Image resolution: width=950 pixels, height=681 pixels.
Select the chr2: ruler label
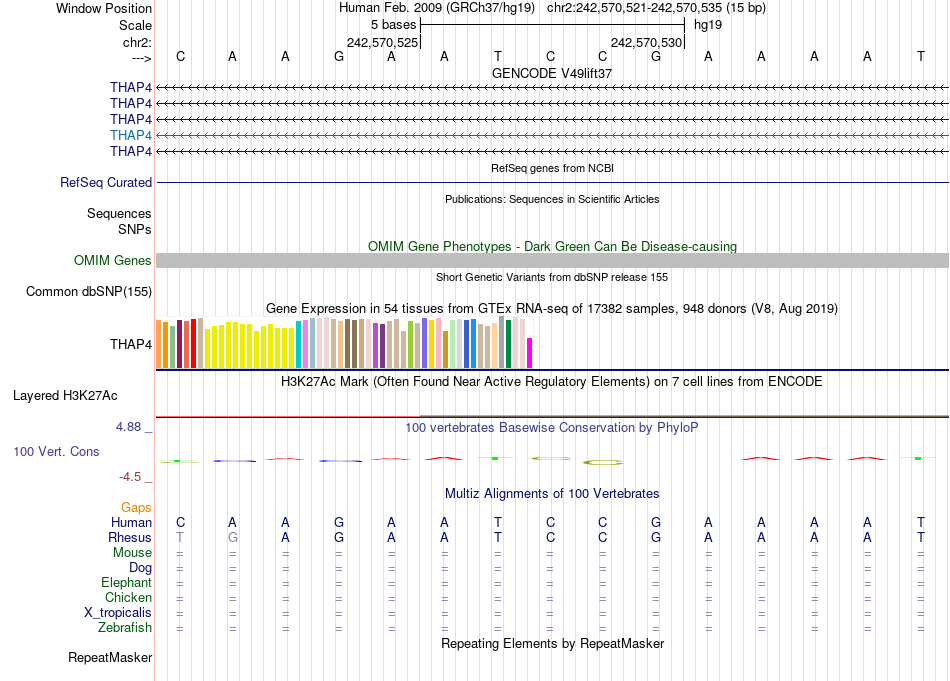pos(137,42)
